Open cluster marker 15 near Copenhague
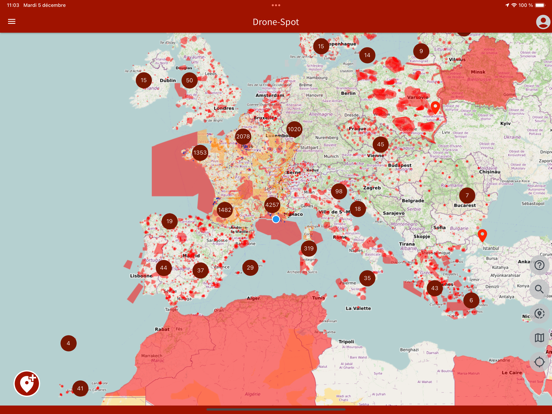Screen dimensions: 552x414 point(321,46)
